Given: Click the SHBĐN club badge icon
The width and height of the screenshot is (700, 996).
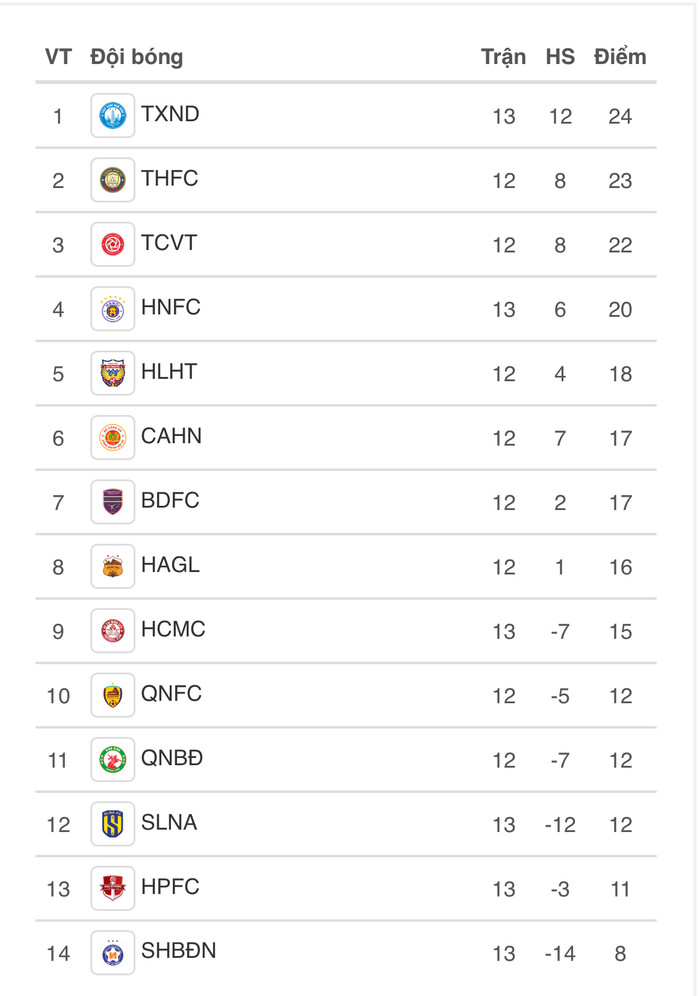Looking at the screenshot, I should [x=112, y=952].
